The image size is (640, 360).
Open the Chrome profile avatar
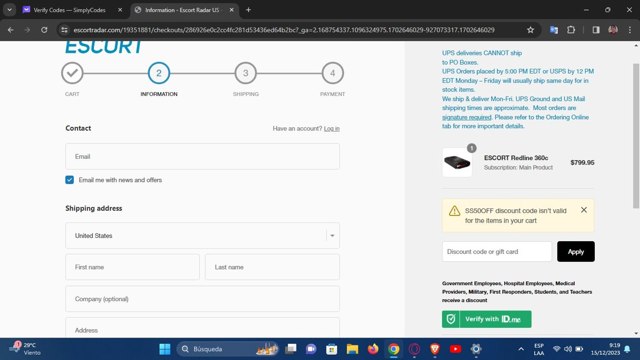pyautogui.click(x=613, y=30)
